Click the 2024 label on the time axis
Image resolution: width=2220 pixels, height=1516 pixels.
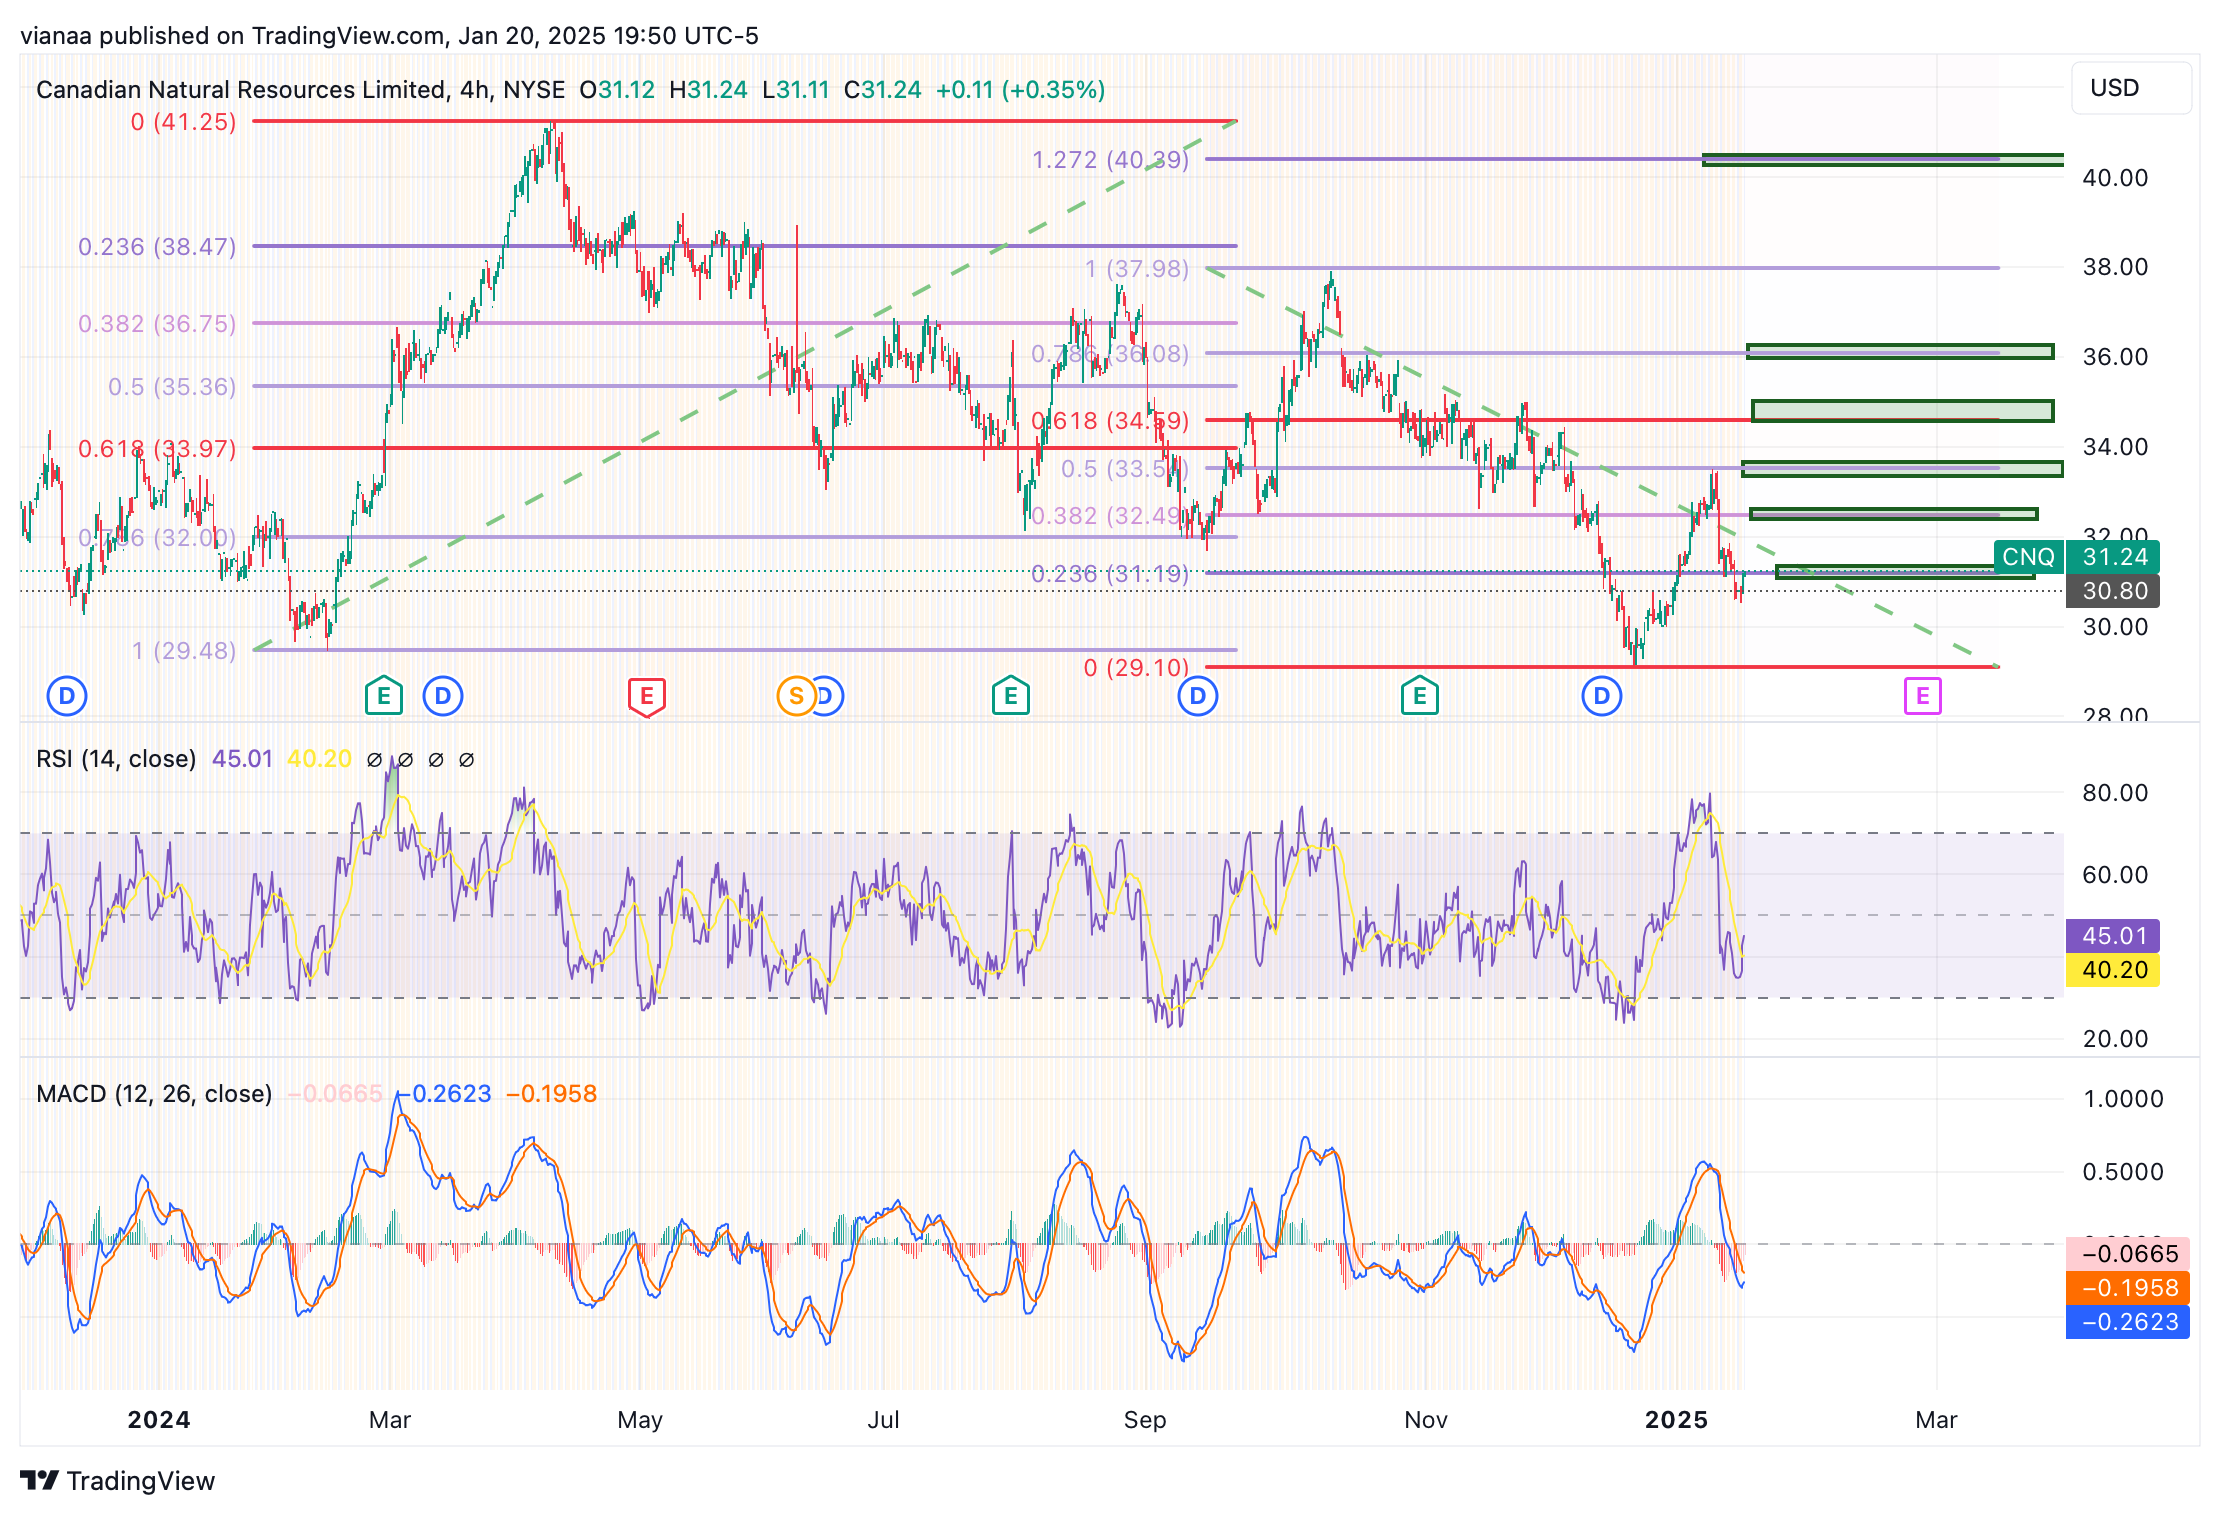tap(159, 1420)
